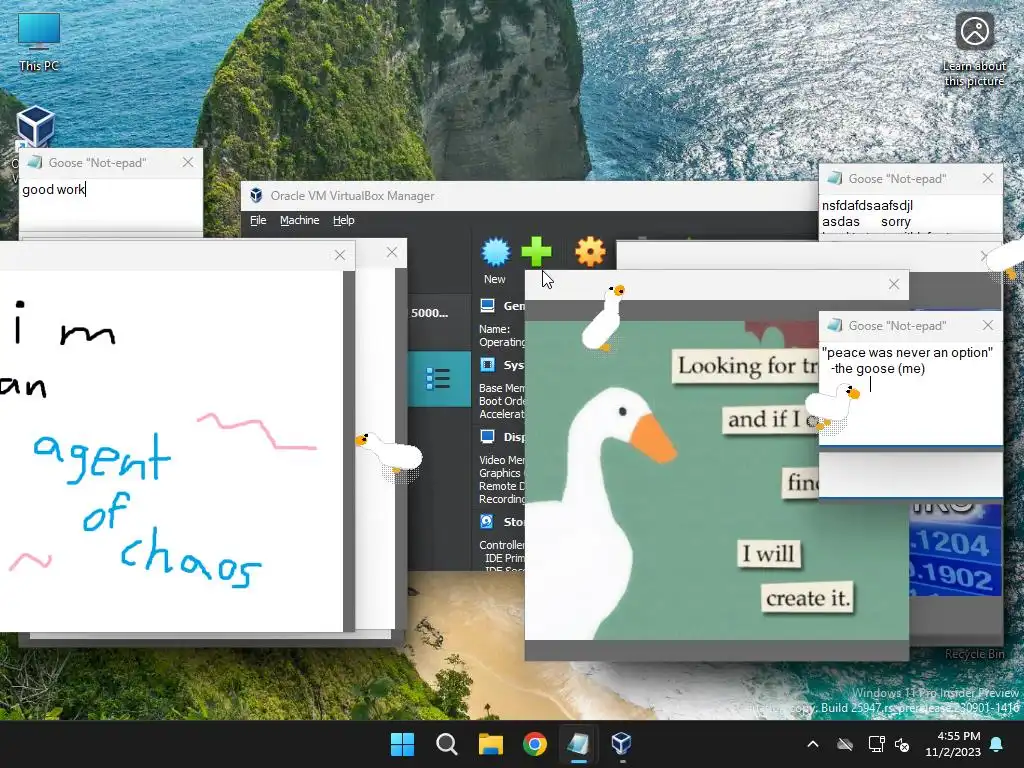
Task: Click the goose walking on meme window title
Action: pos(604,318)
